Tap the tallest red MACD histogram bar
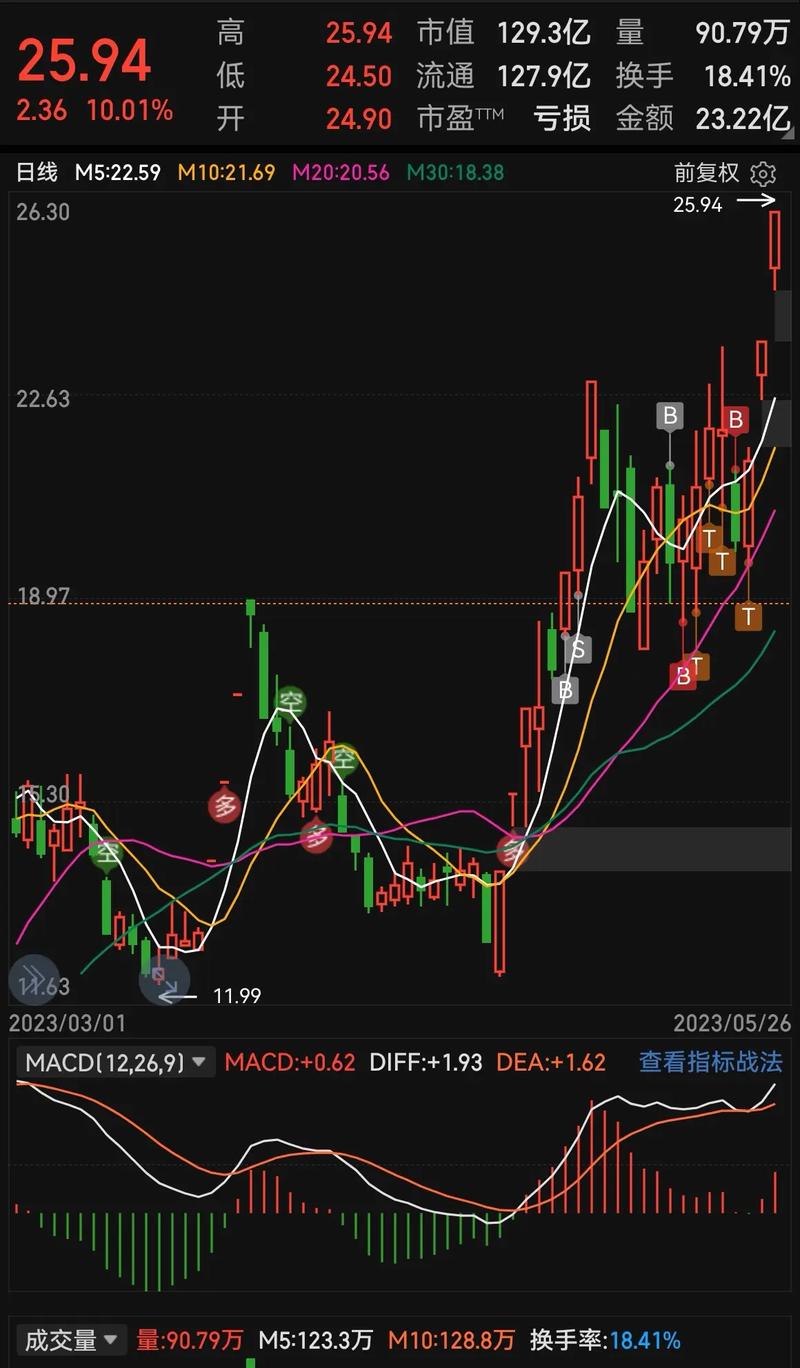 click(592, 1156)
